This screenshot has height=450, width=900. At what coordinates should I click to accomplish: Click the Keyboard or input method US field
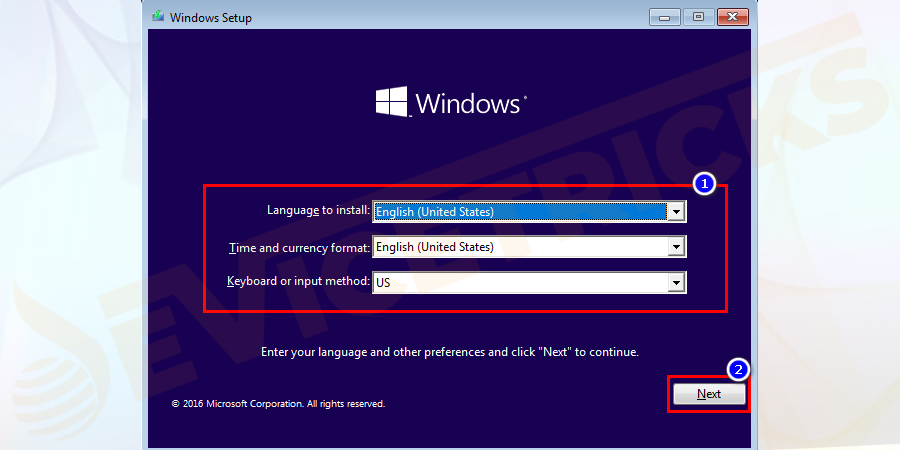tap(529, 282)
